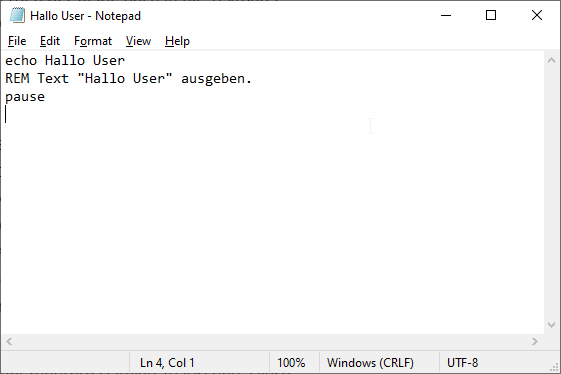
Task: Maximize the Notepad window
Action: (x=491, y=15)
